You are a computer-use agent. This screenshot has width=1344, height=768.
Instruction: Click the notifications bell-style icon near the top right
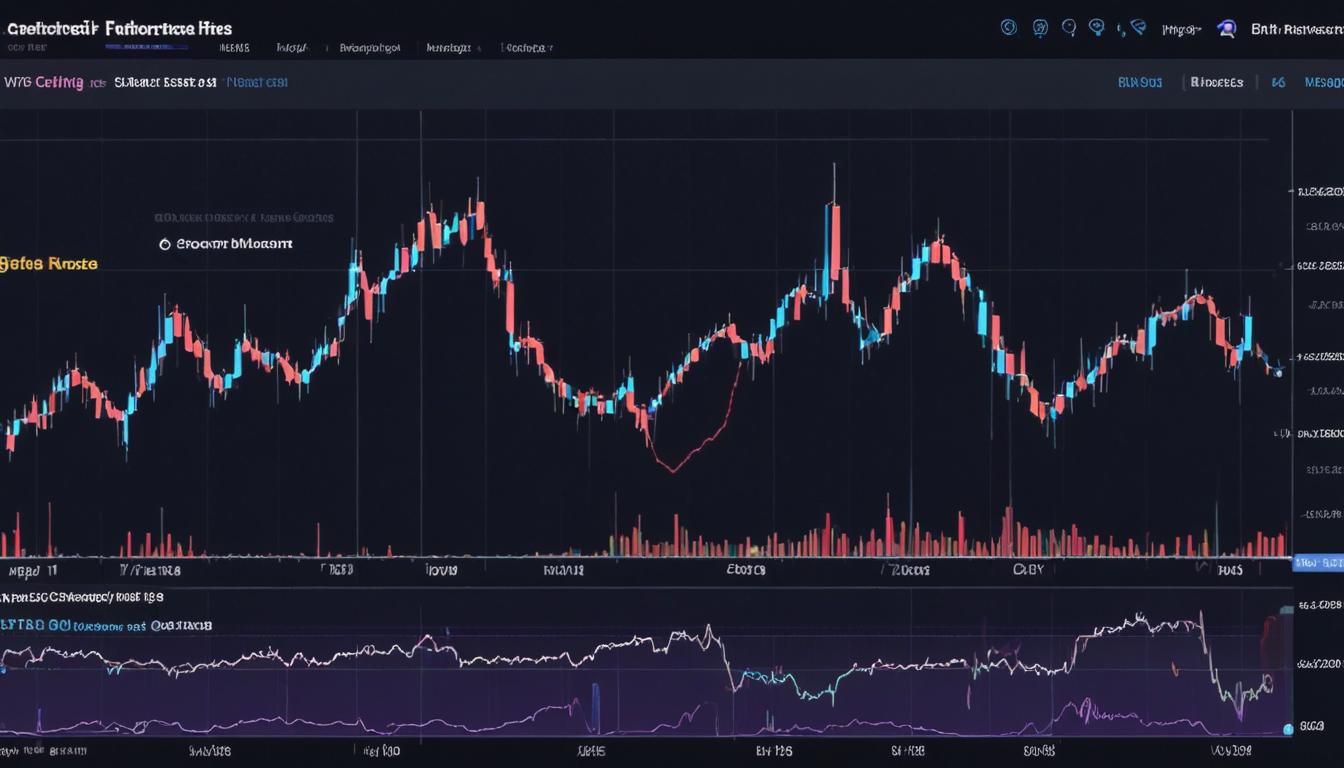[1040, 29]
